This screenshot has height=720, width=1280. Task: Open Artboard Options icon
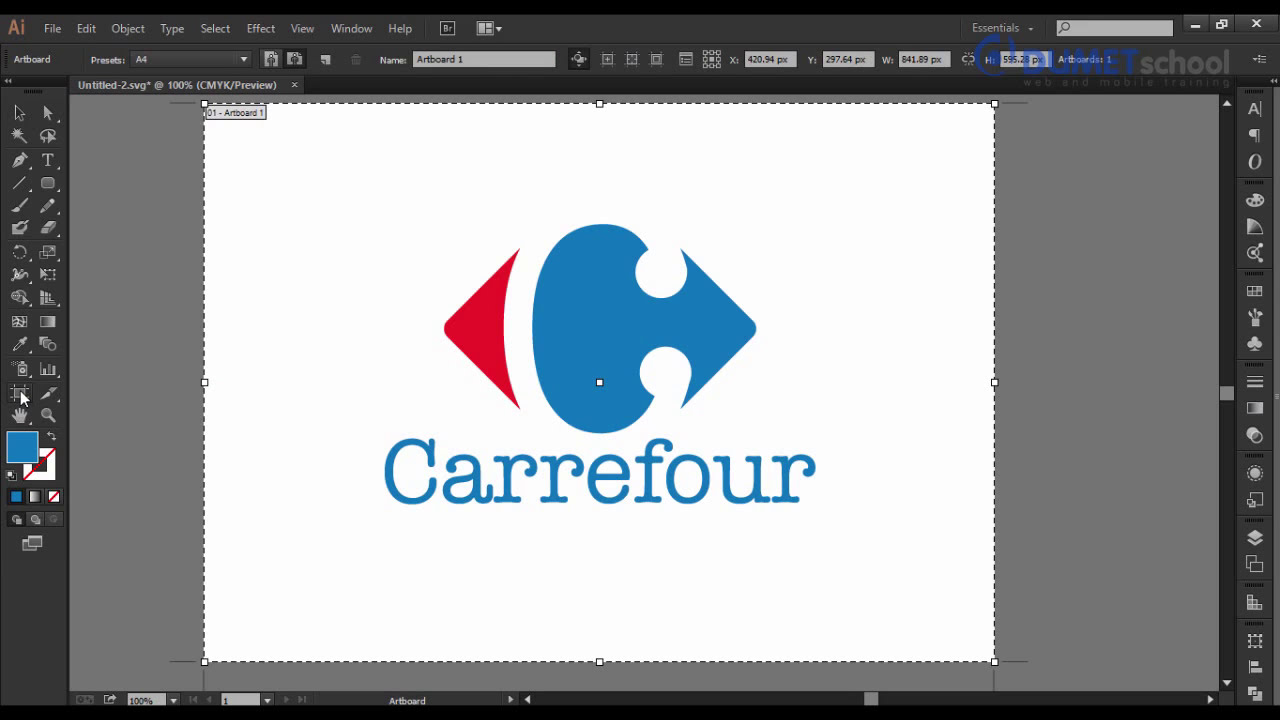[686, 60]
